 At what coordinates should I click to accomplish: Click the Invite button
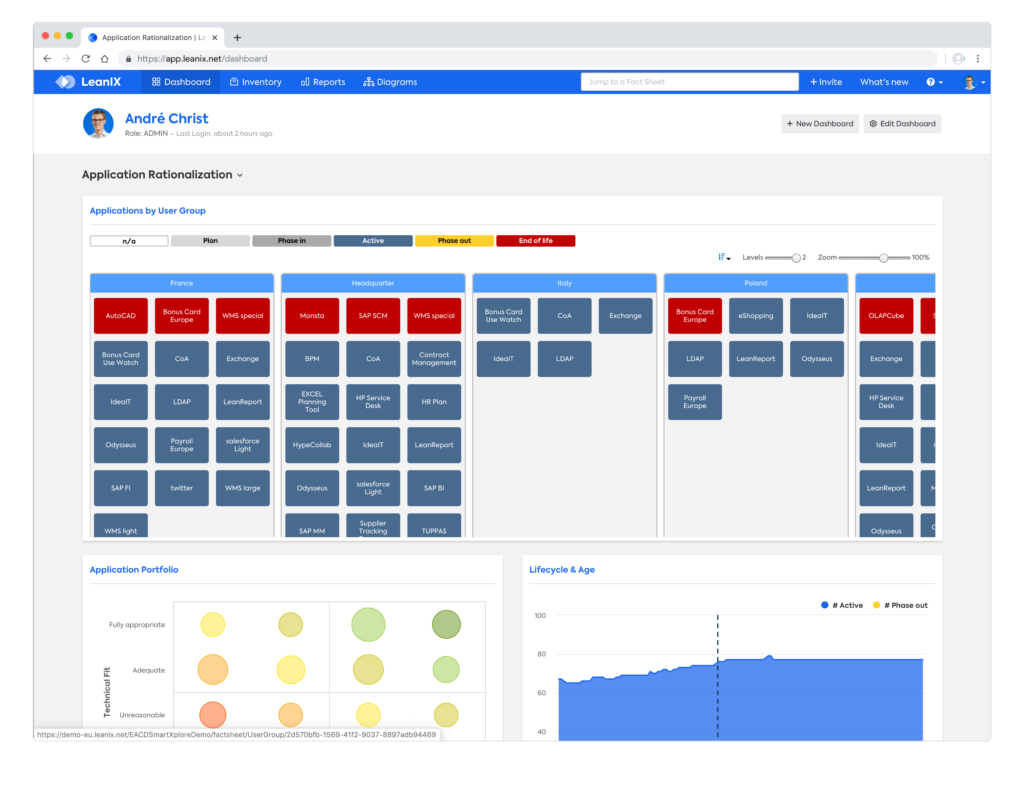coord(825,82)
